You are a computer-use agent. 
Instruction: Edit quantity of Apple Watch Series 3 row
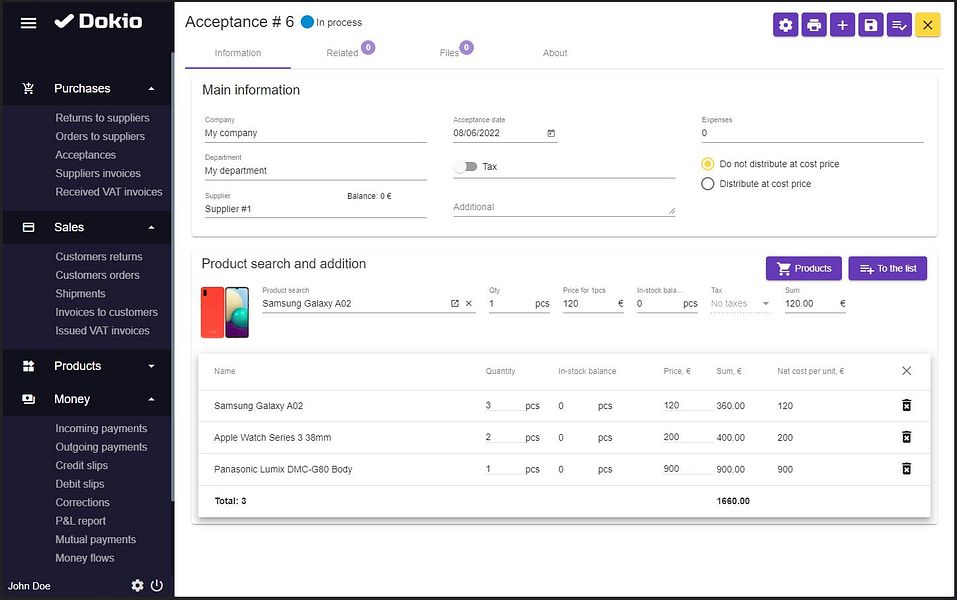coord(502,437)
